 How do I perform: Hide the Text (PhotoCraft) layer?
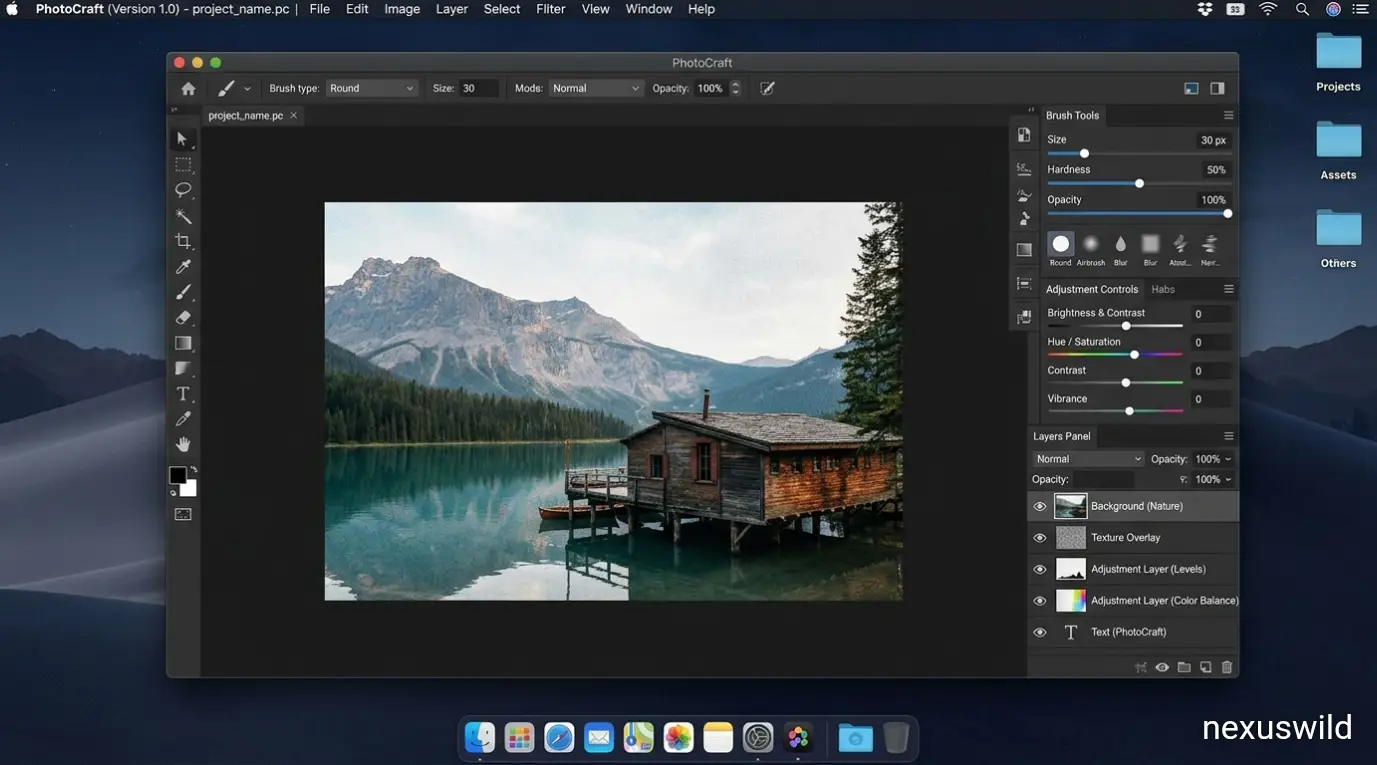pyautogui.click(x=1040, y=632)
